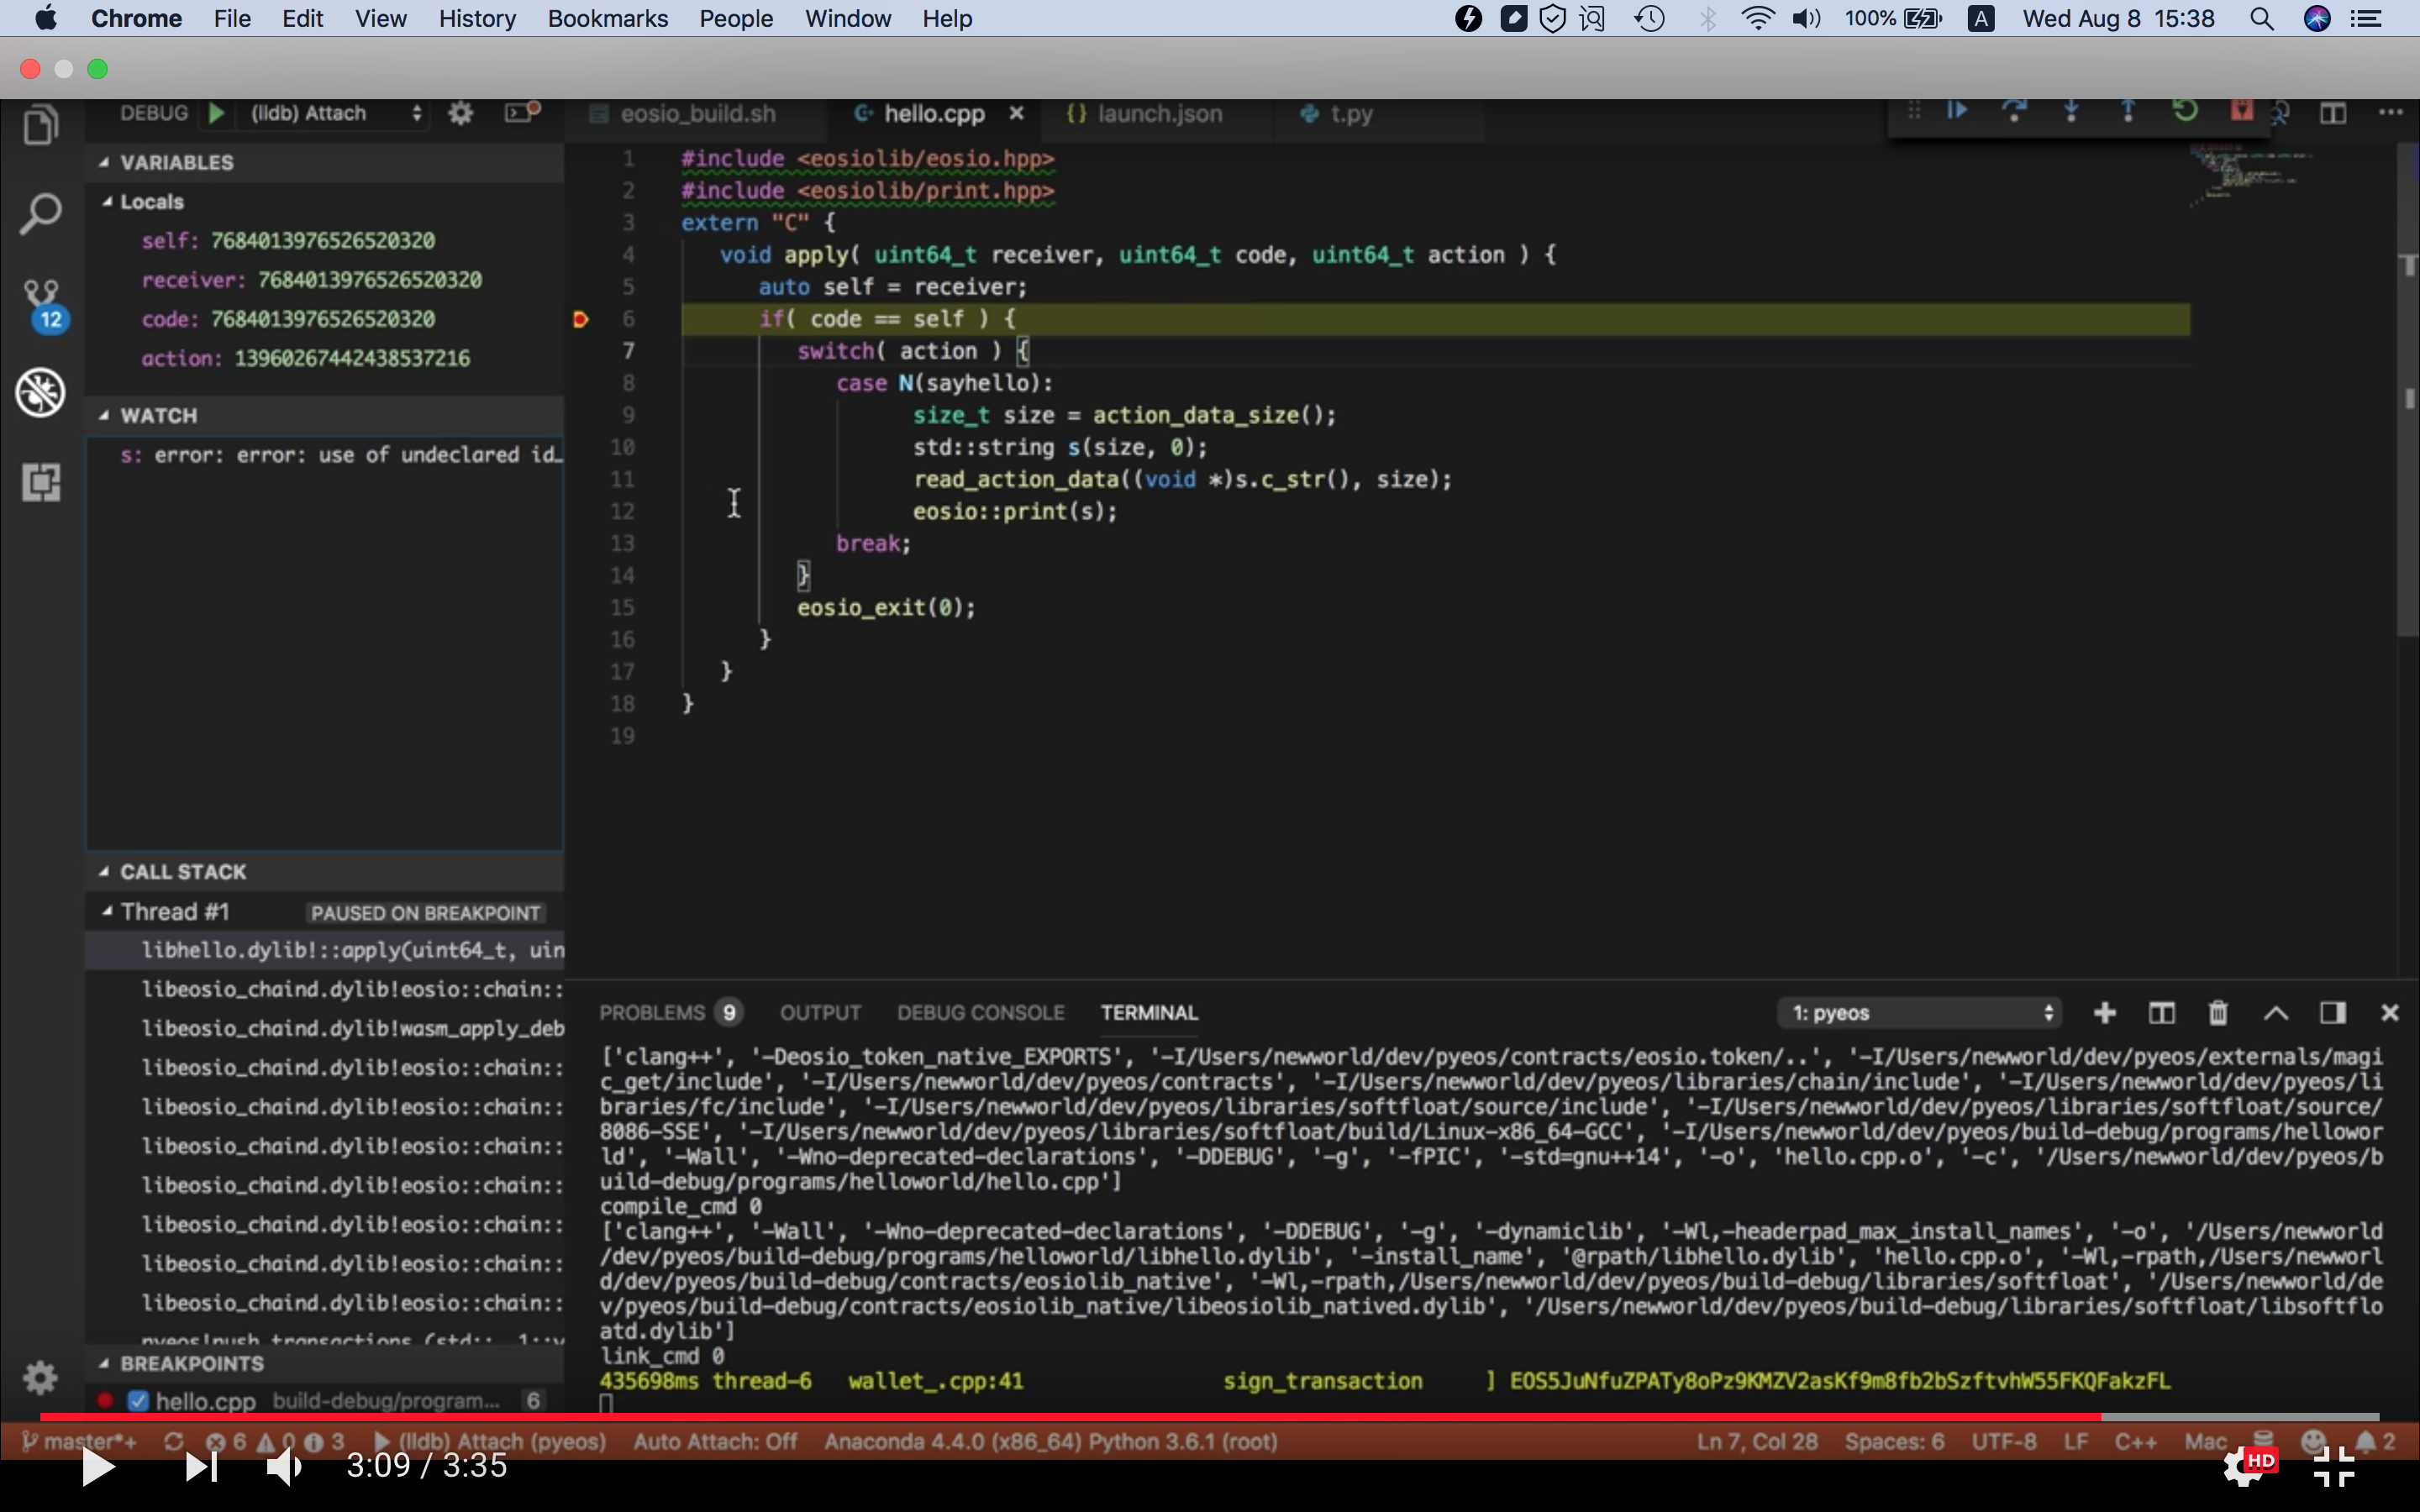This screenshot has width=2420, height=1512.
Task: Kill terminal with trash icon
Action: 2217,1013
